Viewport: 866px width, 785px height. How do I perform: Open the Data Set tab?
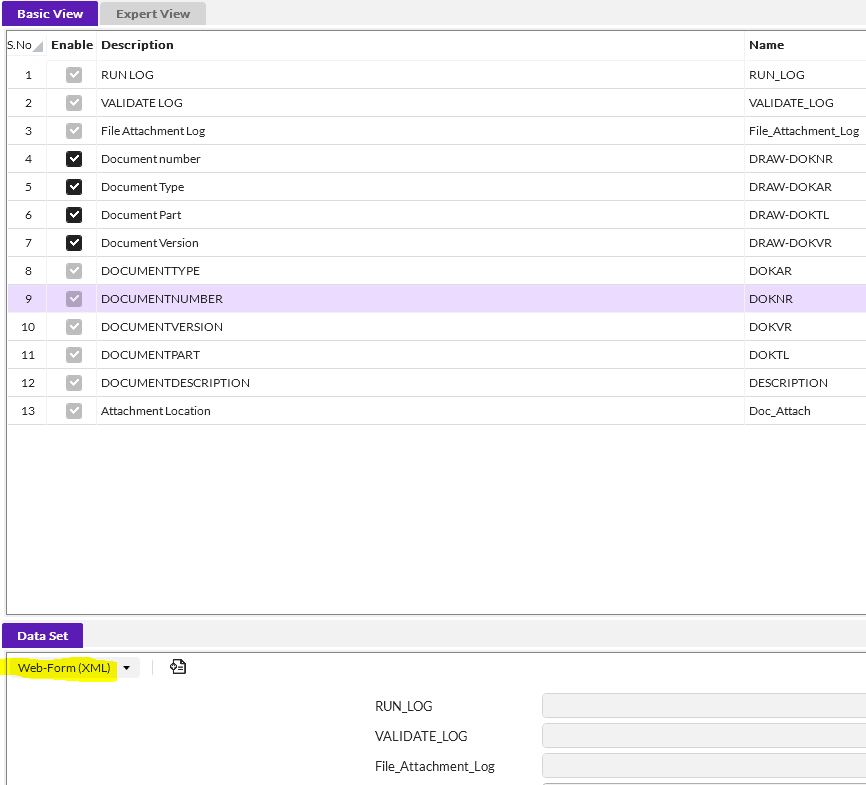coord(43,636)
